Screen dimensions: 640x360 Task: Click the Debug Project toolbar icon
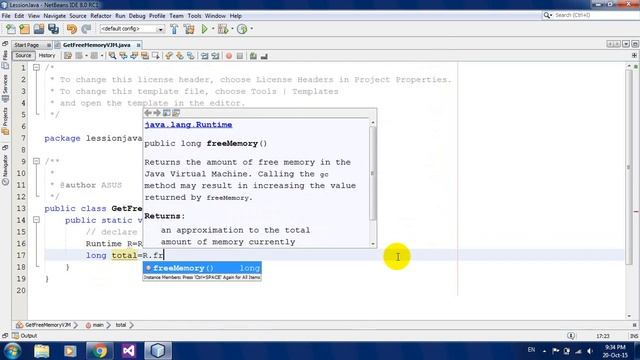coord(223,29)
